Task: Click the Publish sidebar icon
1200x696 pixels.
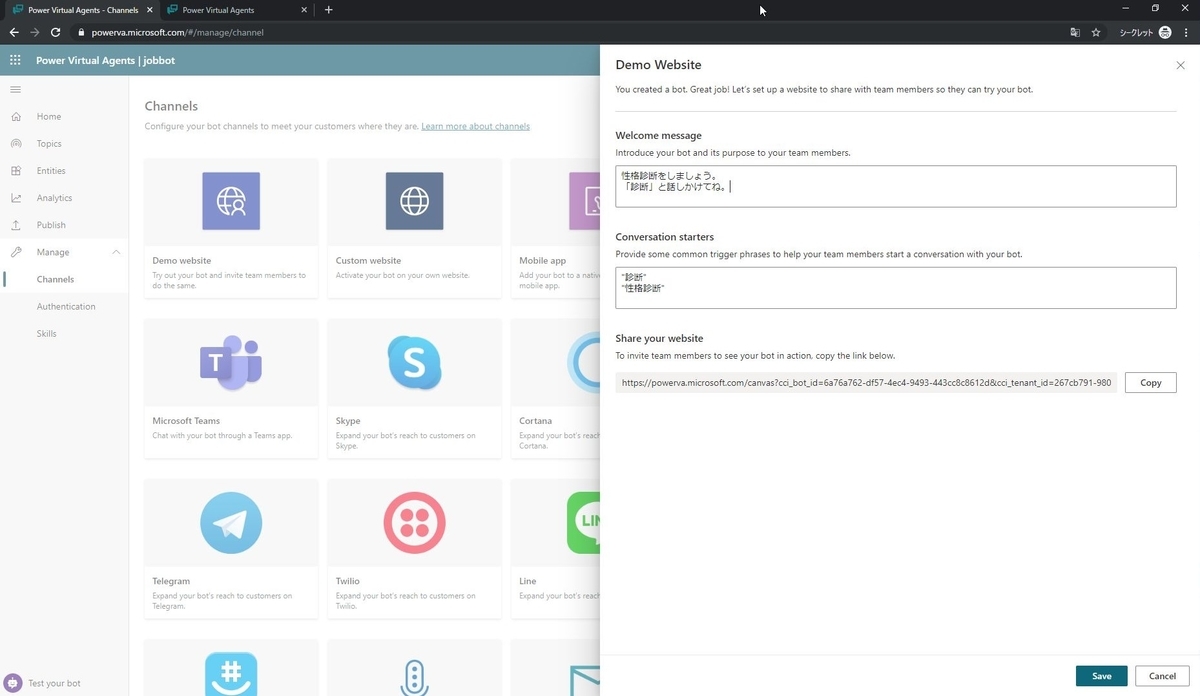Action: [x=16, y=225]
